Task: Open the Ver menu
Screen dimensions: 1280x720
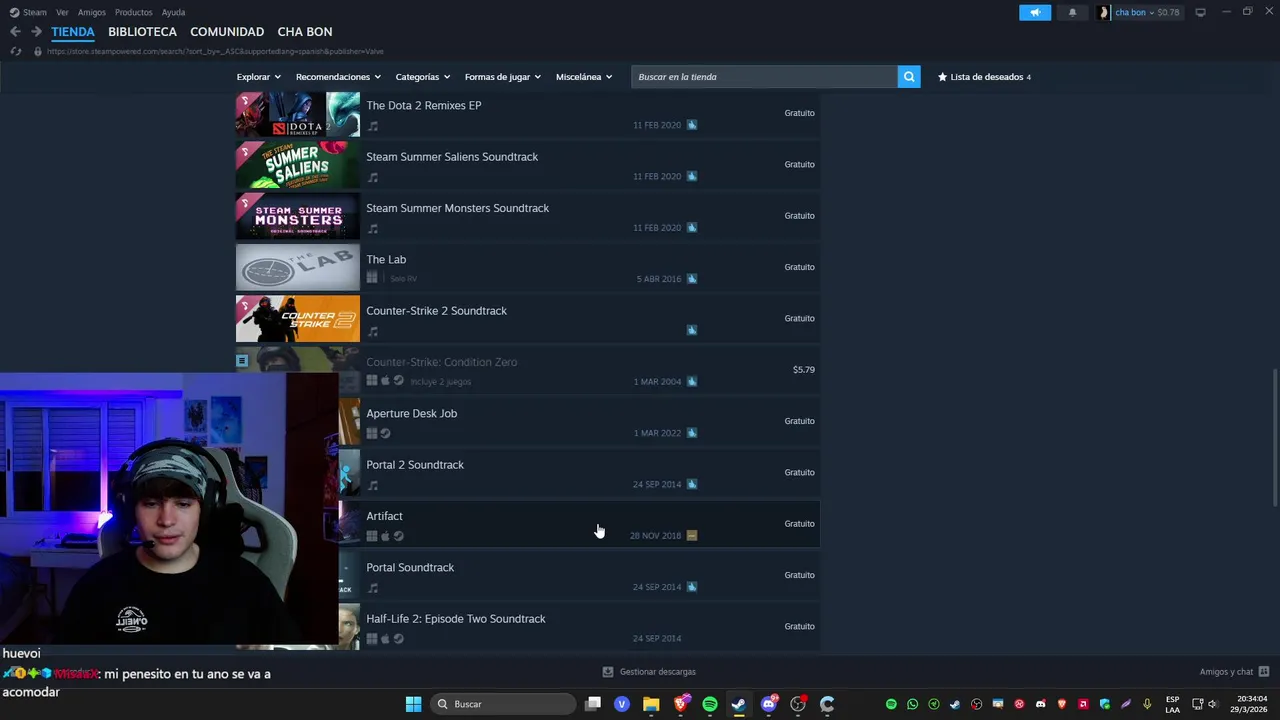Action: point(62,12)
